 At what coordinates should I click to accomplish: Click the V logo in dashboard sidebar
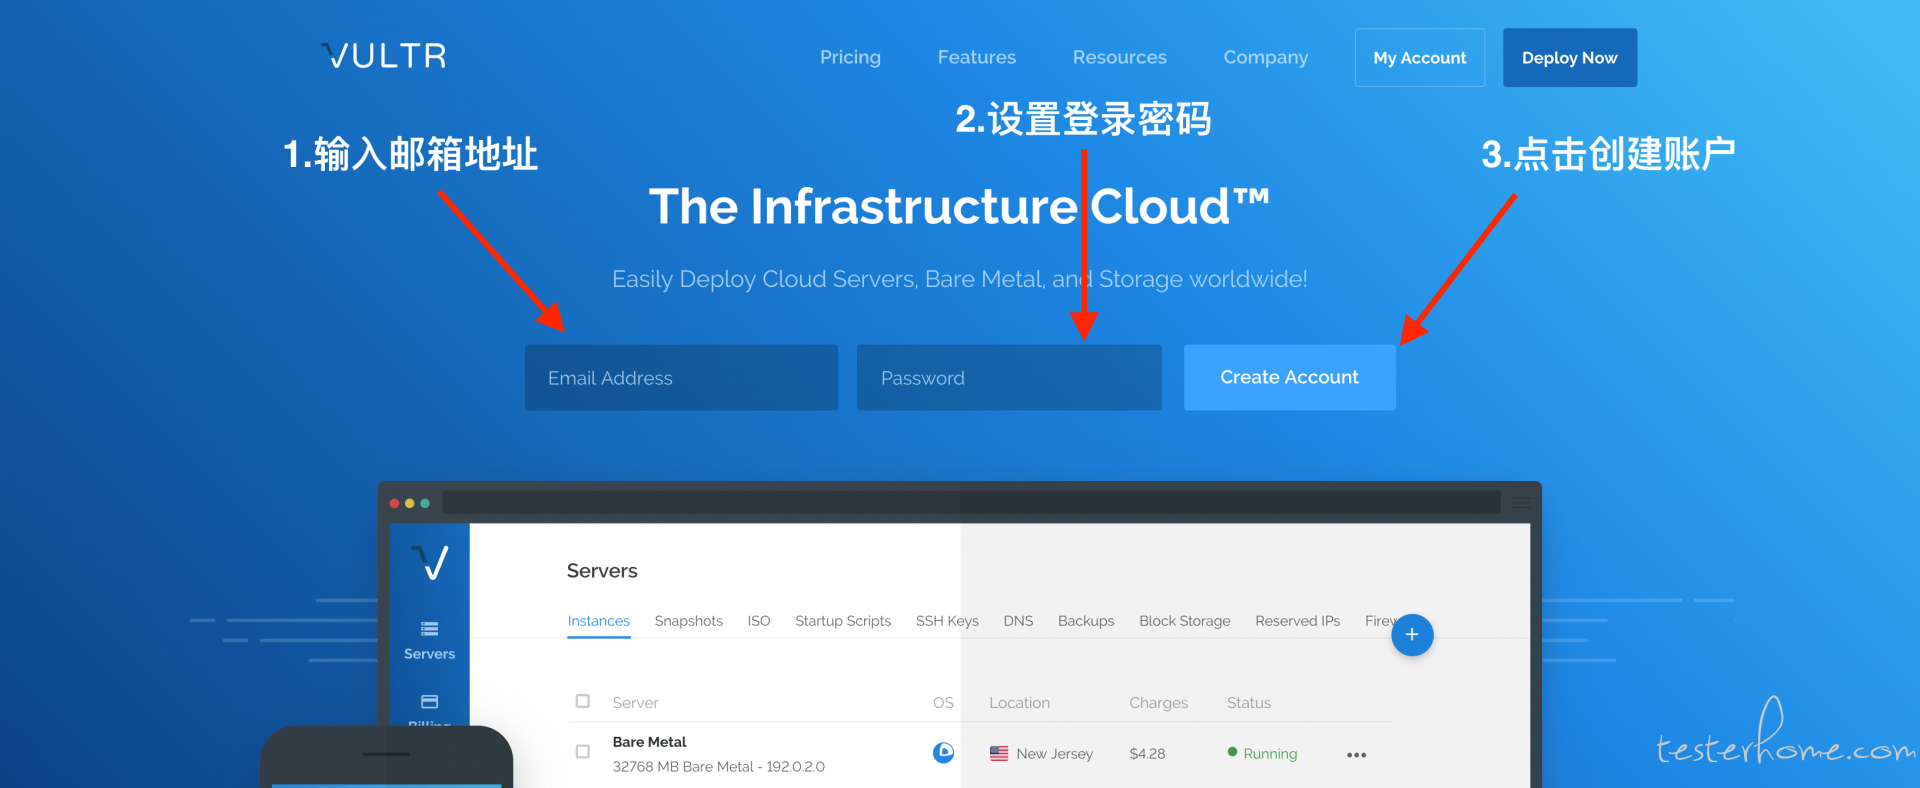pyautogui.click(x=431, y=562)
